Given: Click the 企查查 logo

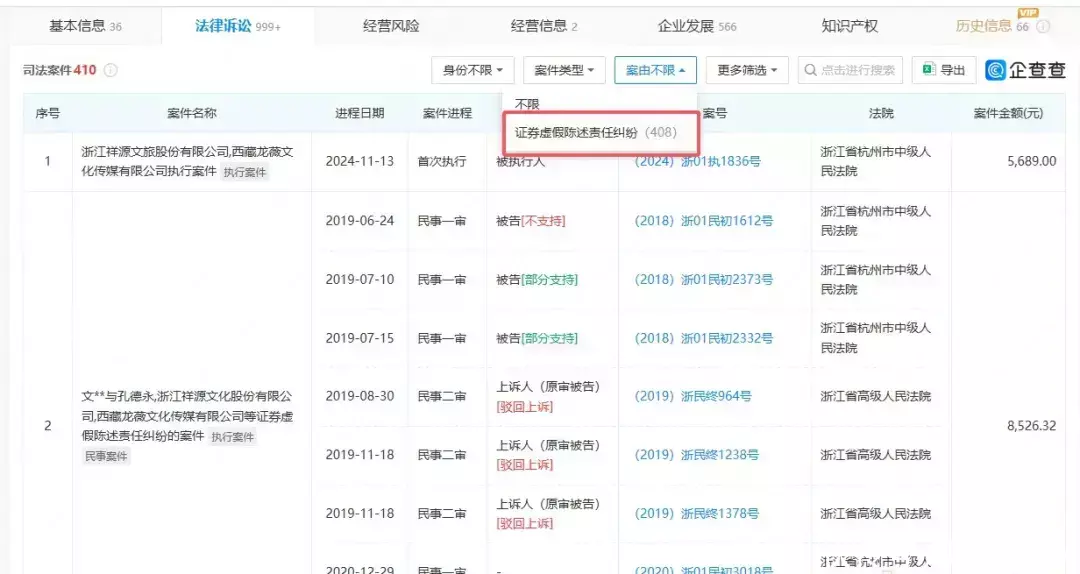Looking at the screenshot, I should pyautogui.click(x=1025, y=70).
